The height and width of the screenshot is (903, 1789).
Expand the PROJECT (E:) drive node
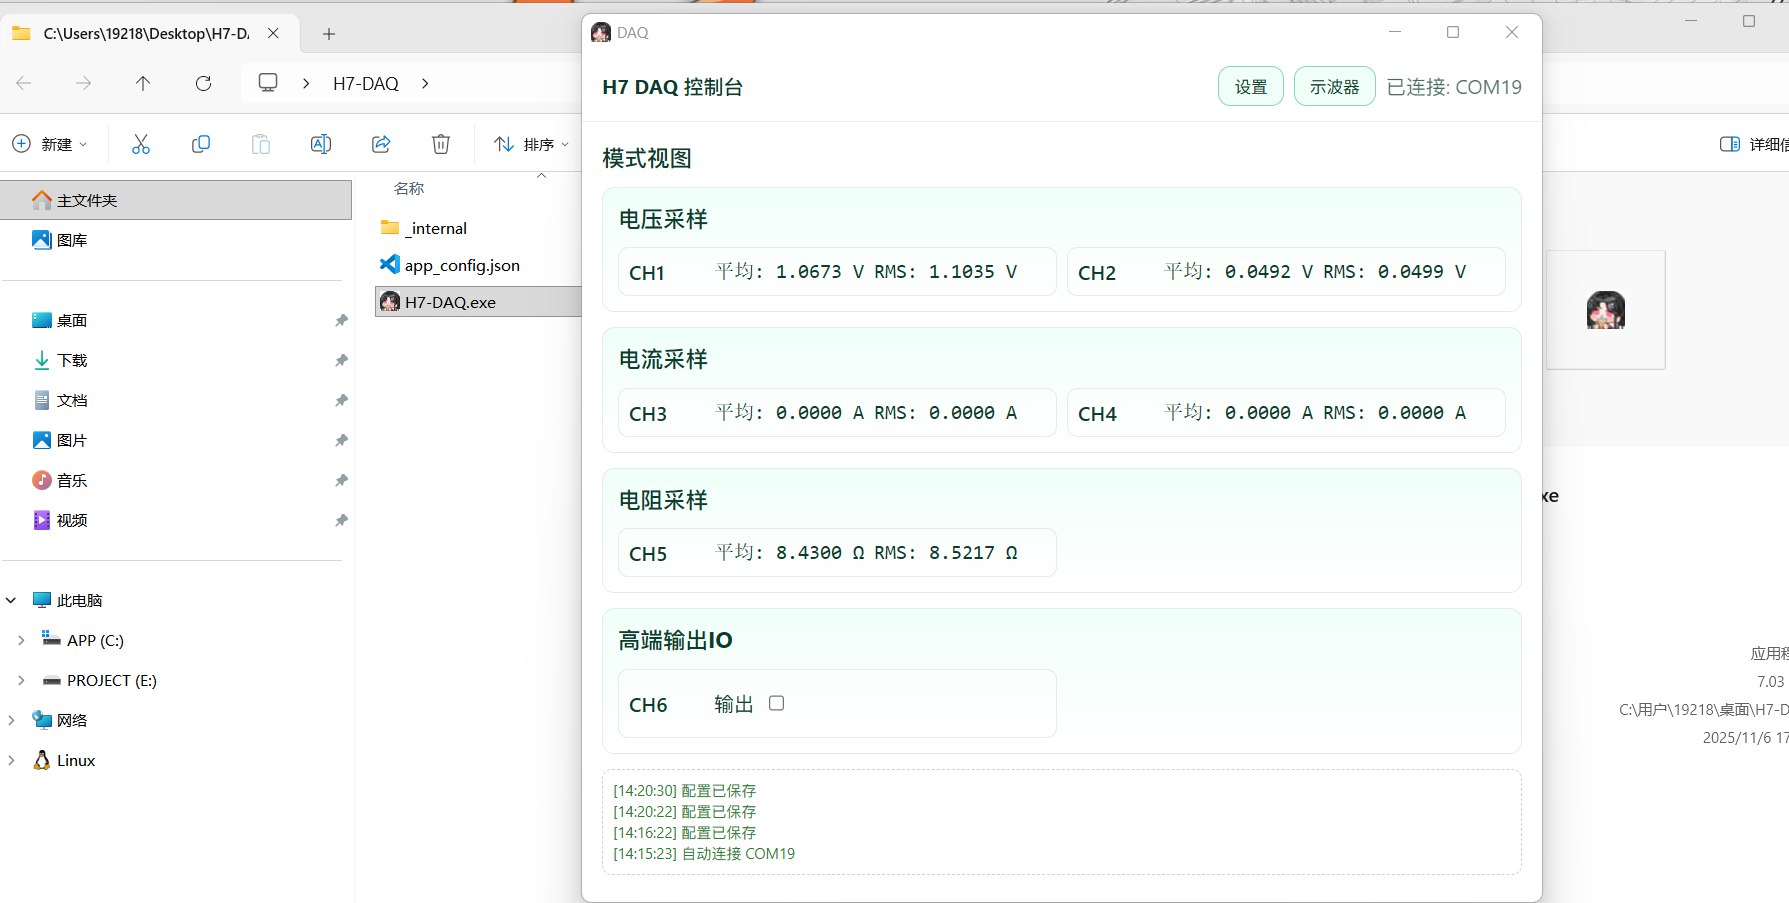(21, 680)
